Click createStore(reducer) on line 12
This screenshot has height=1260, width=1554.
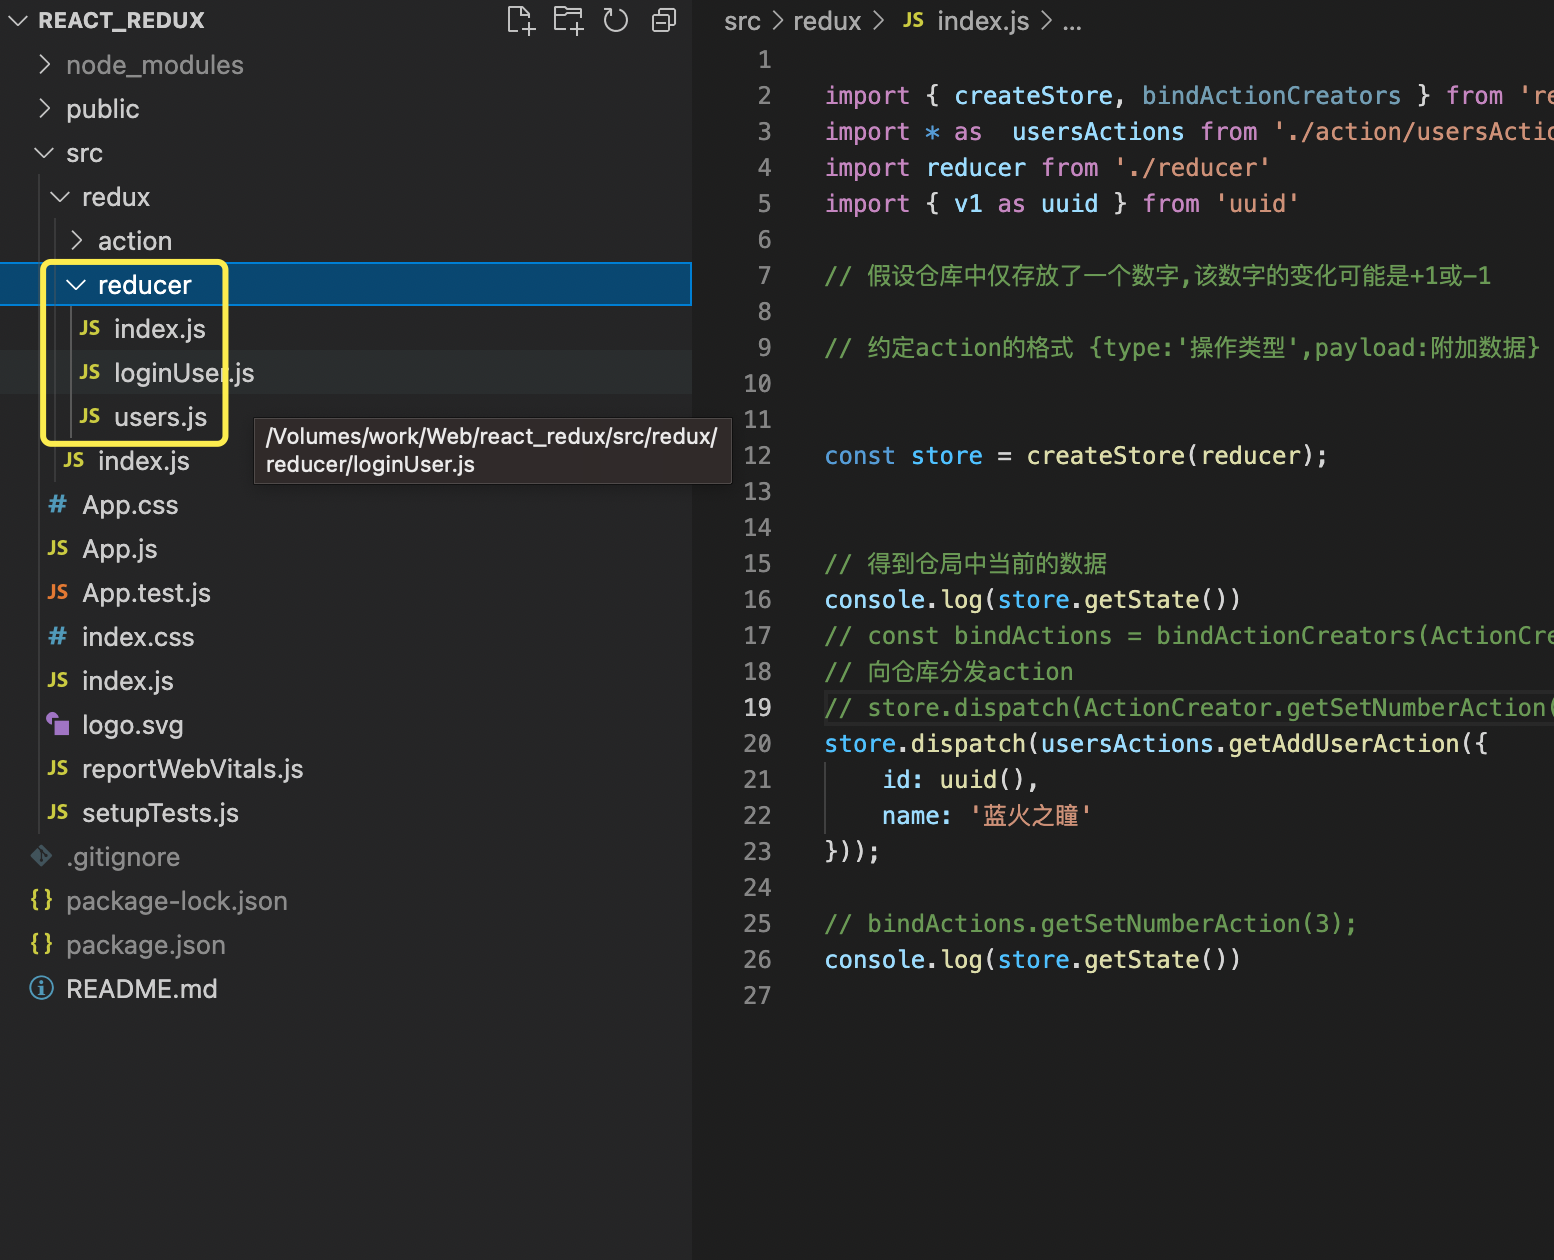[x=1170, y=456]
